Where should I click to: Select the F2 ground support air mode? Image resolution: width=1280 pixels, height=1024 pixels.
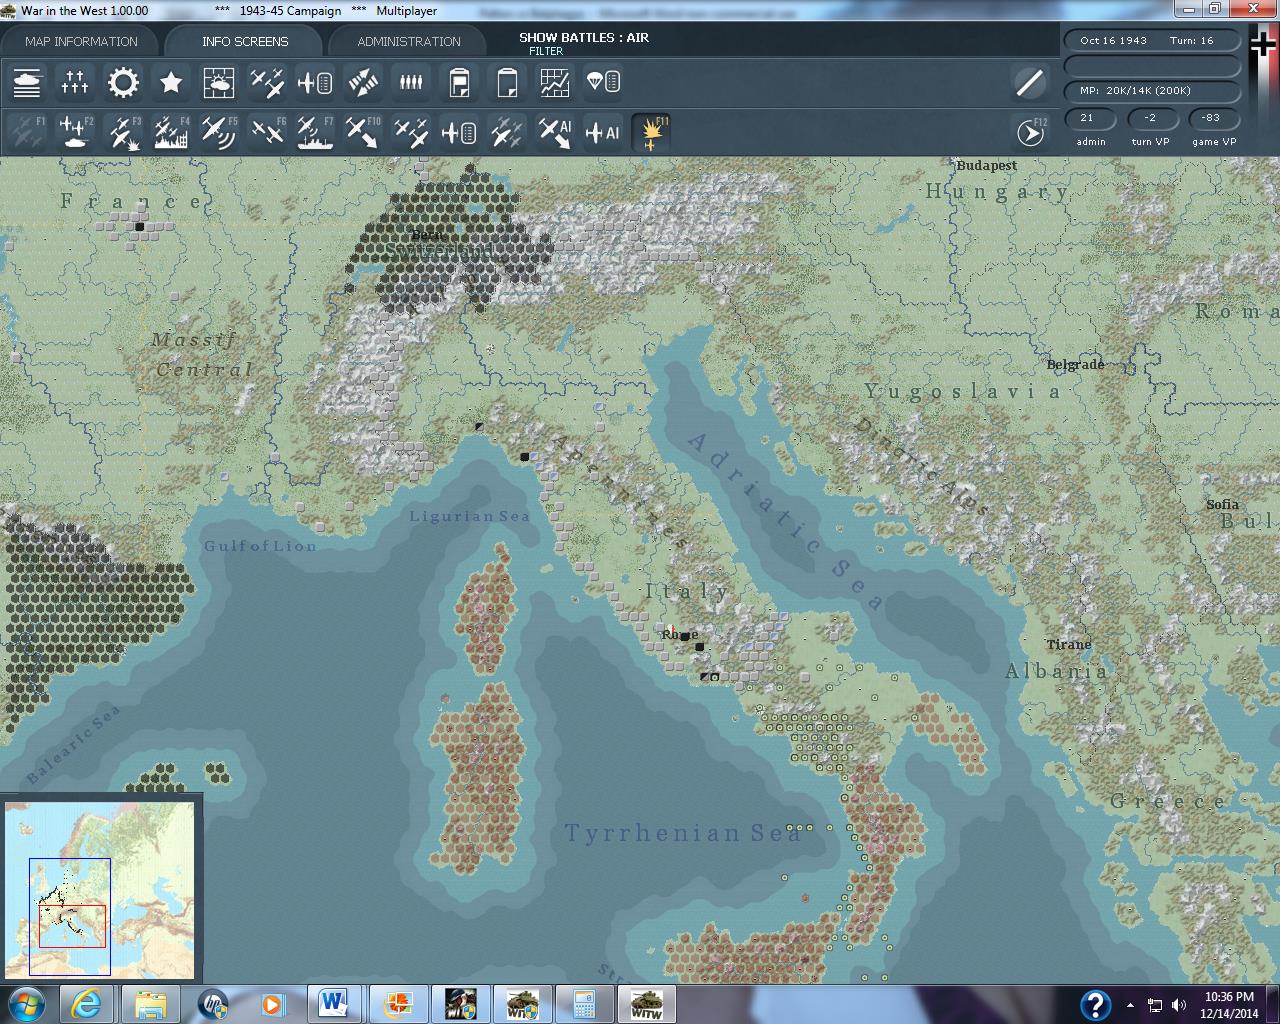(x=75, y=132)
